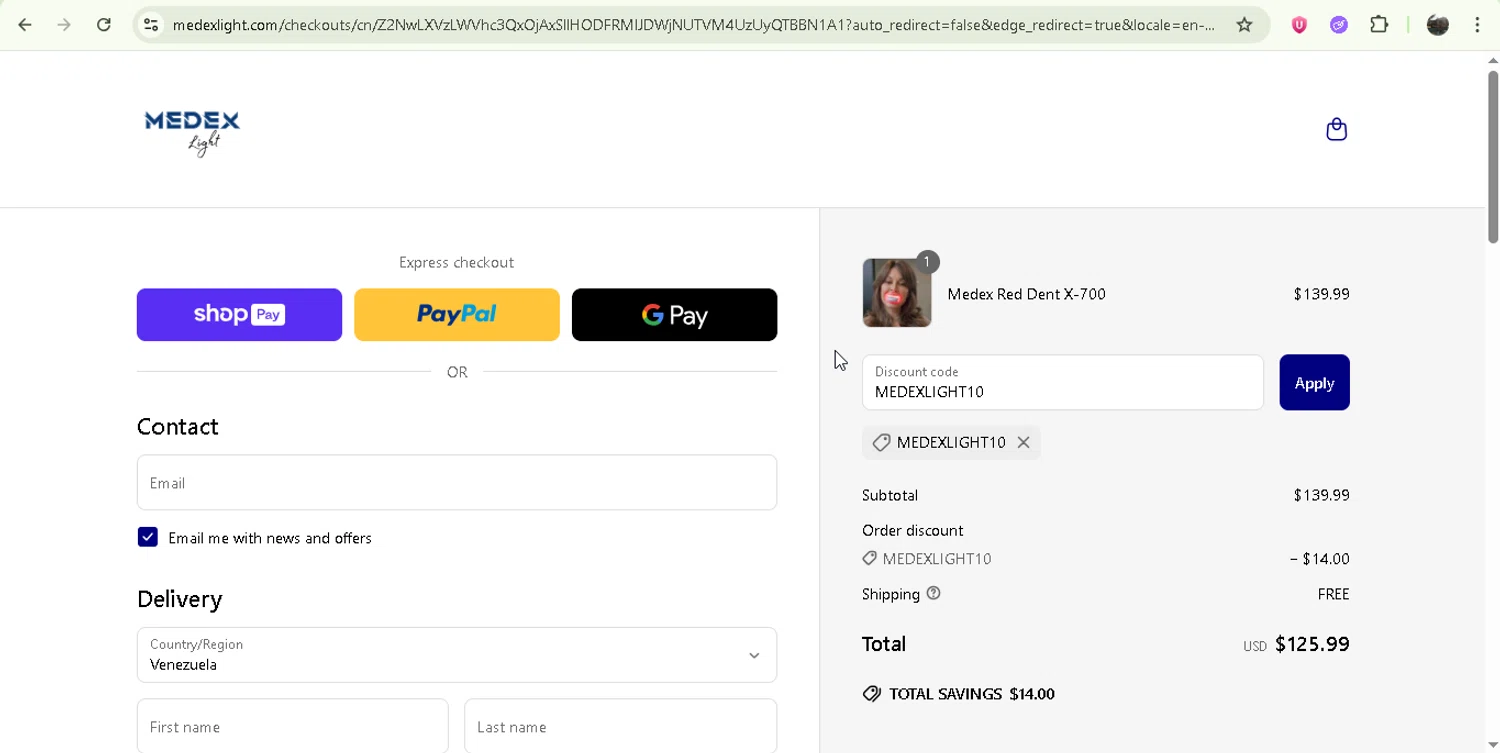Click the − $14.00 discount amount
Viewport: 1500px width, 753px height.
[x=1319, y=559]
